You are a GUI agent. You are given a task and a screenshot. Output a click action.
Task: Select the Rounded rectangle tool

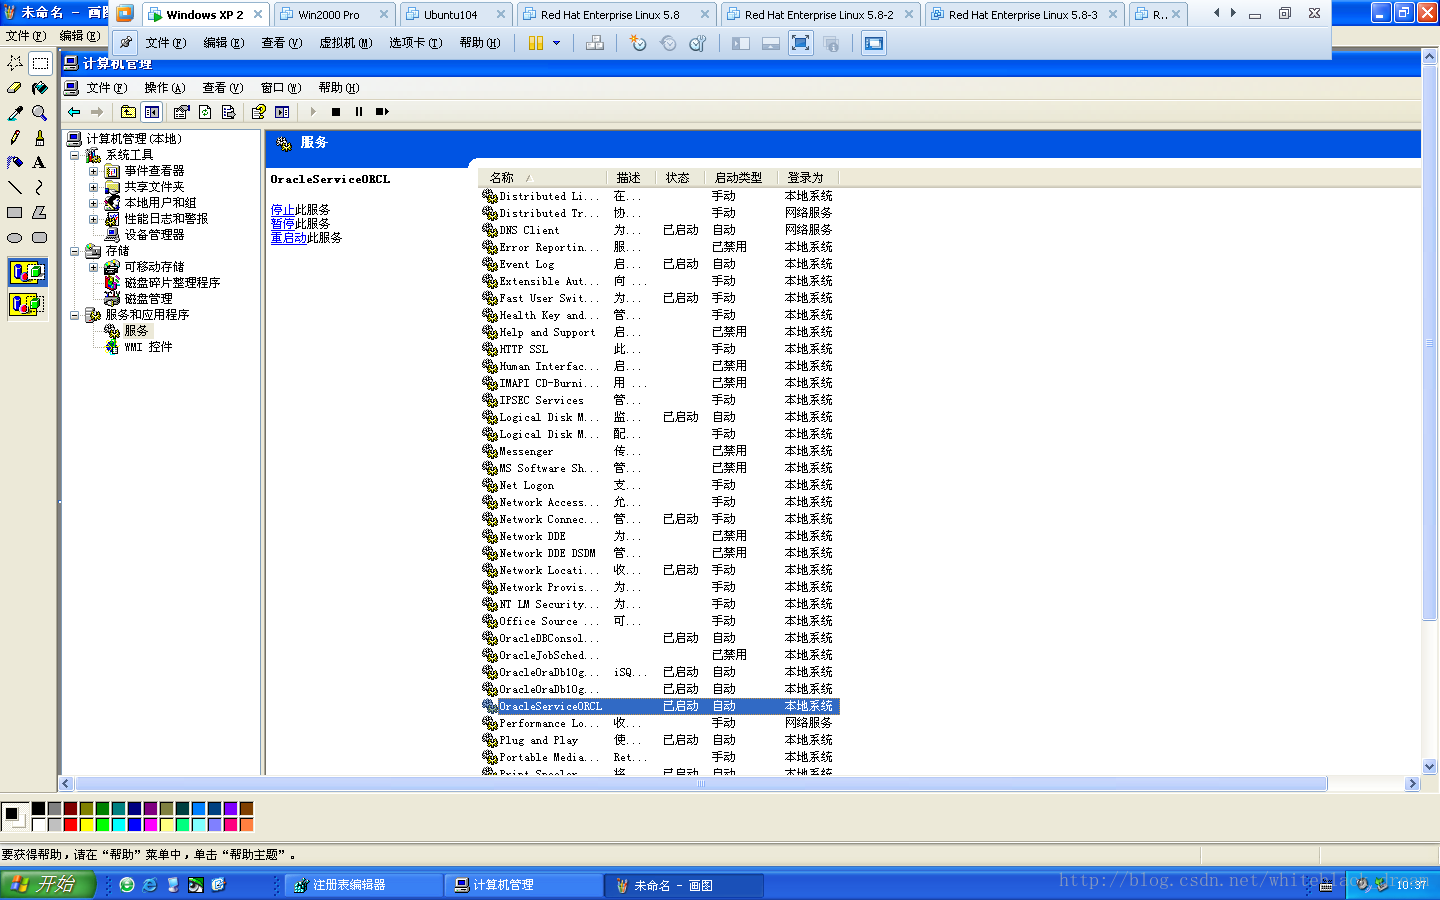39,237
